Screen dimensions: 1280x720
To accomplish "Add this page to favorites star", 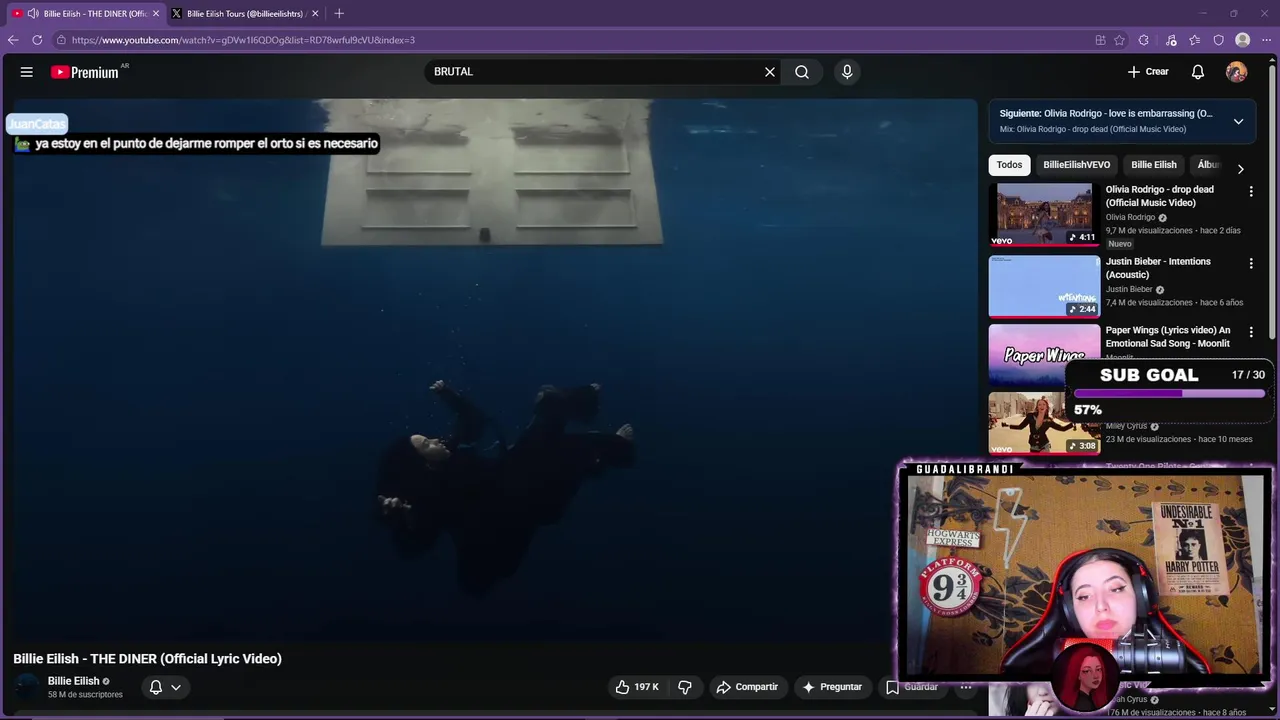I will pos(1119,40).
